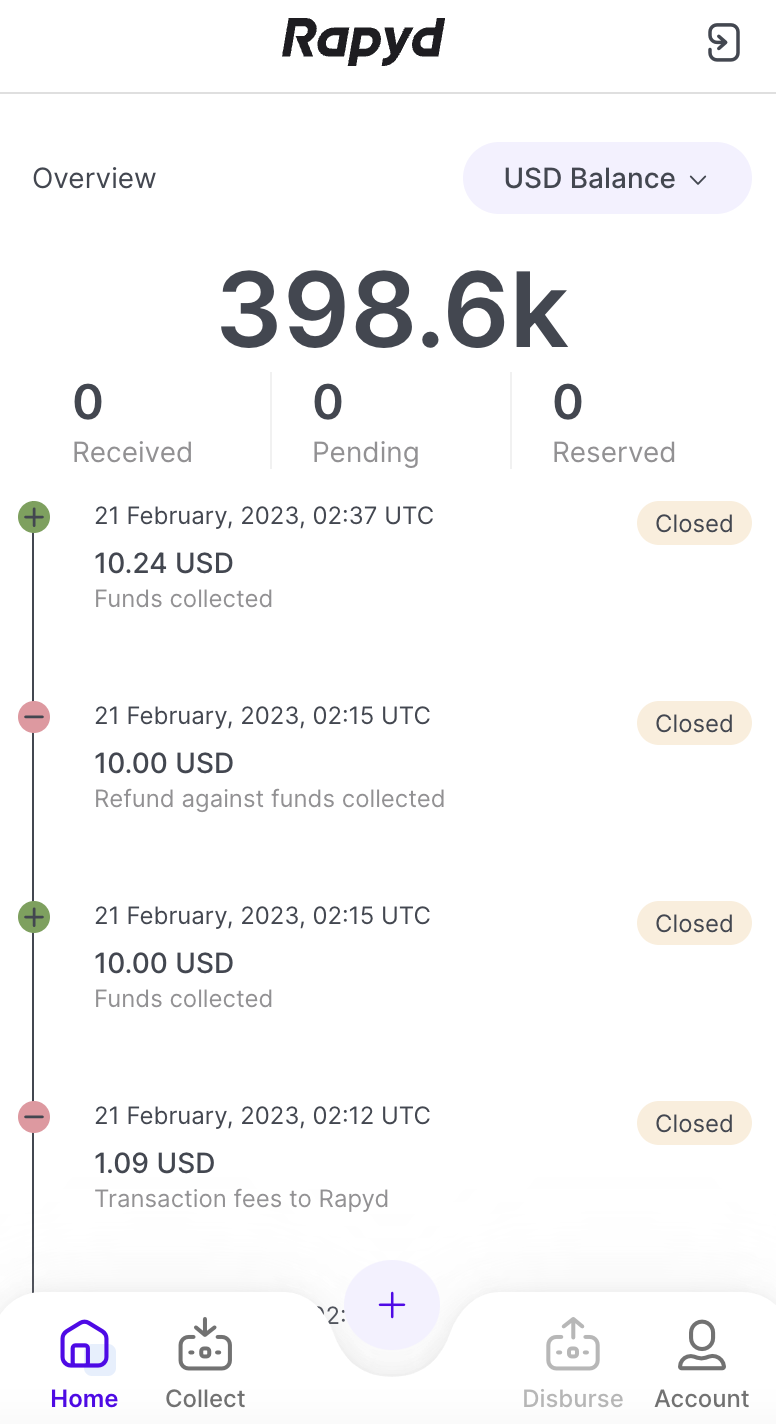Tap the purple plus floating button
This screenshot has height=1424, width=776.
click(x=391, y=1305)
